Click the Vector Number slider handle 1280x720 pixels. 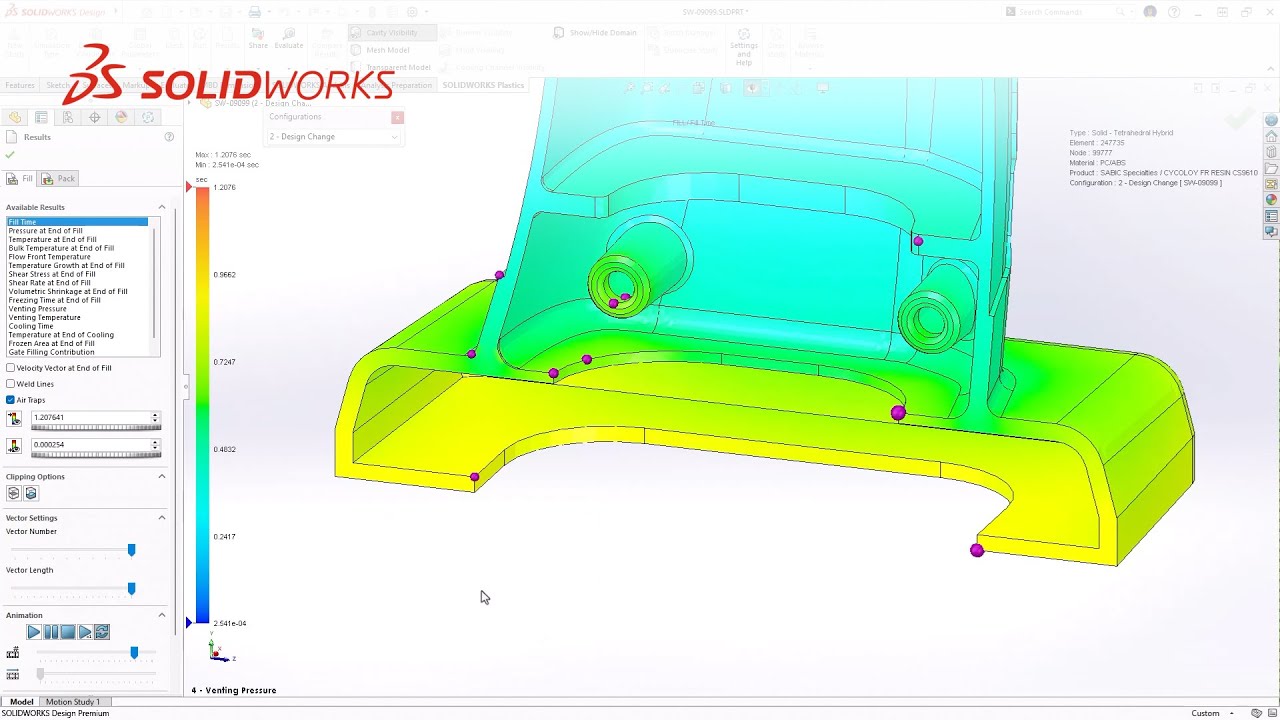coord(131,550)
